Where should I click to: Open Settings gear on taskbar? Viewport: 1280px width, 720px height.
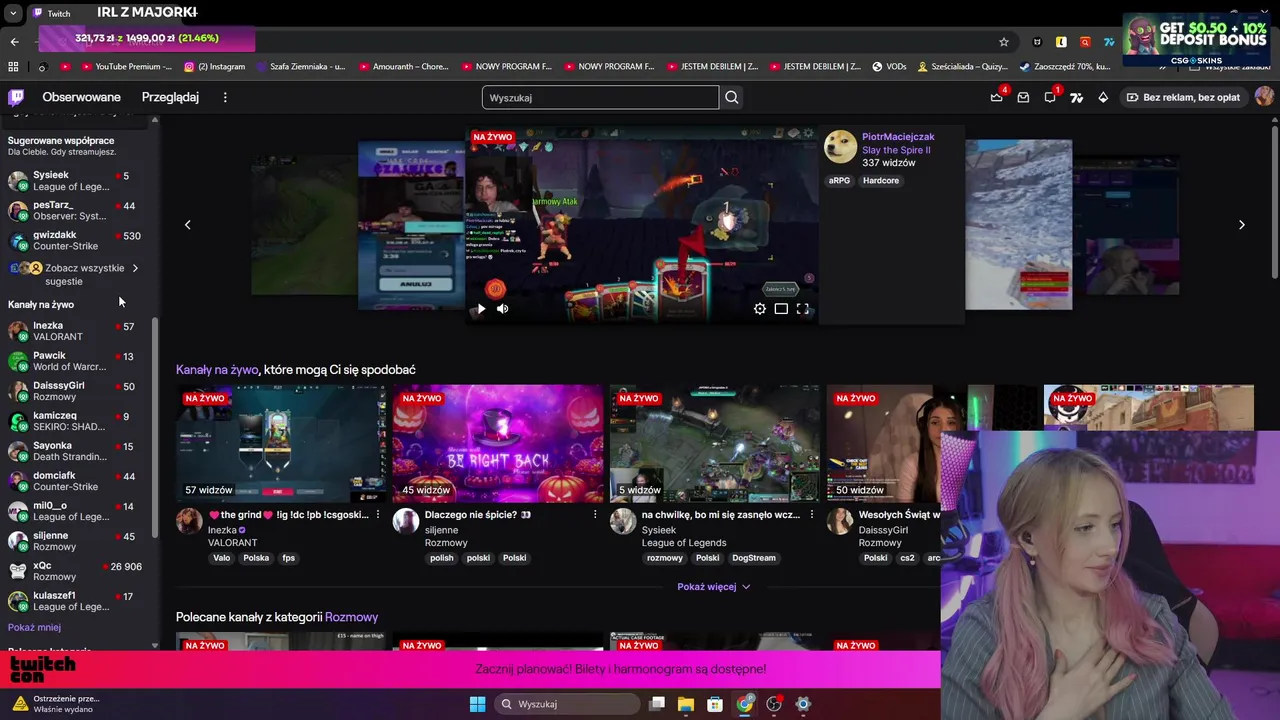(803, 704)
